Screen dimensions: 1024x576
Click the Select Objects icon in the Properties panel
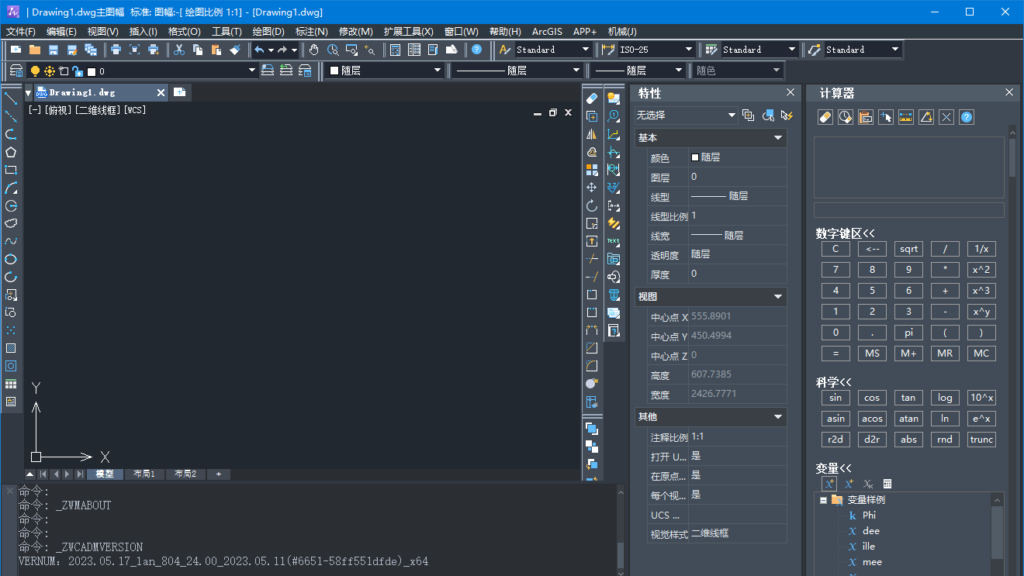coord(768,116)
